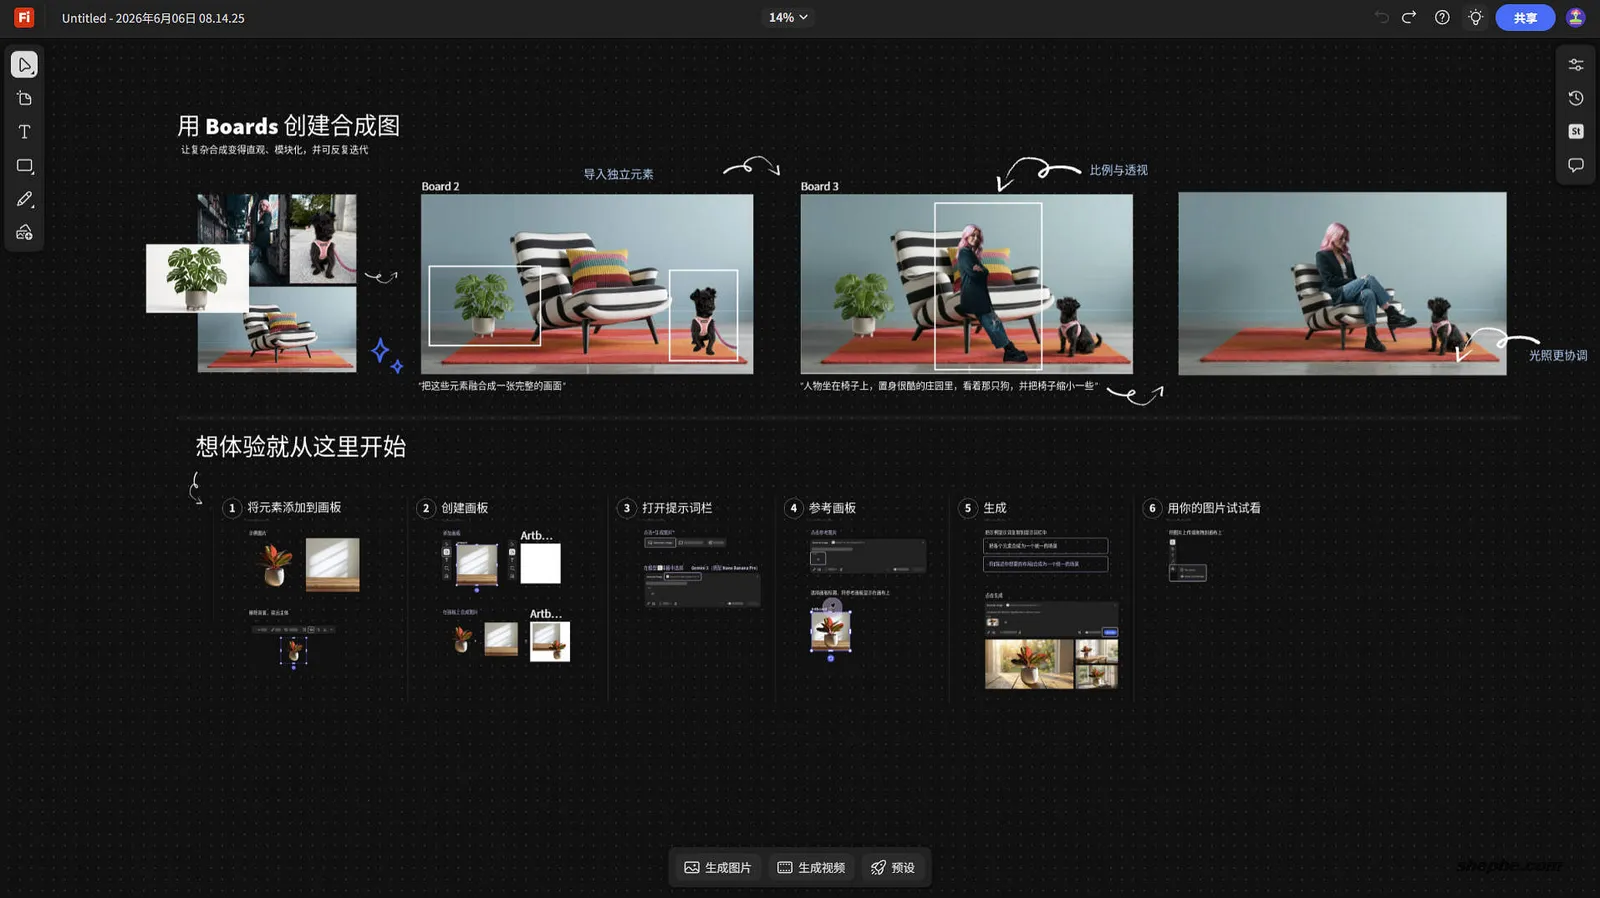Undo the last action
The height and width of the screenshot is (898, 1600).
coord(1381,17)
